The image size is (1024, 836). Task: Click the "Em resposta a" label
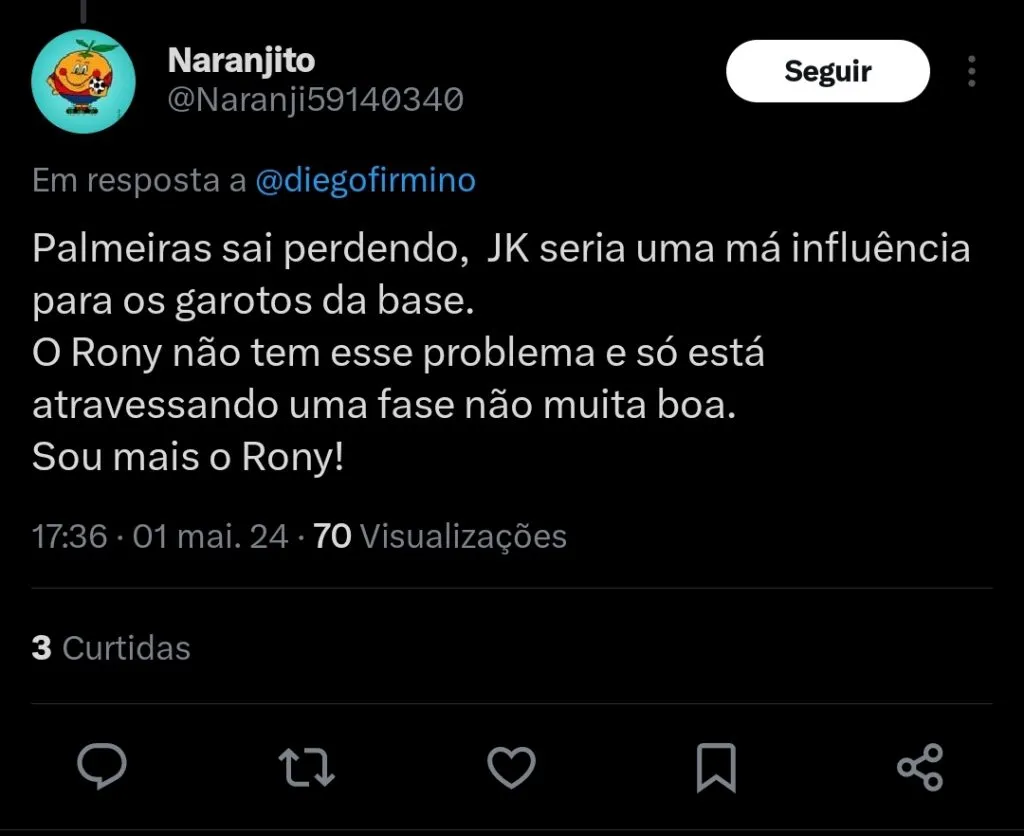tap(139, 181)
